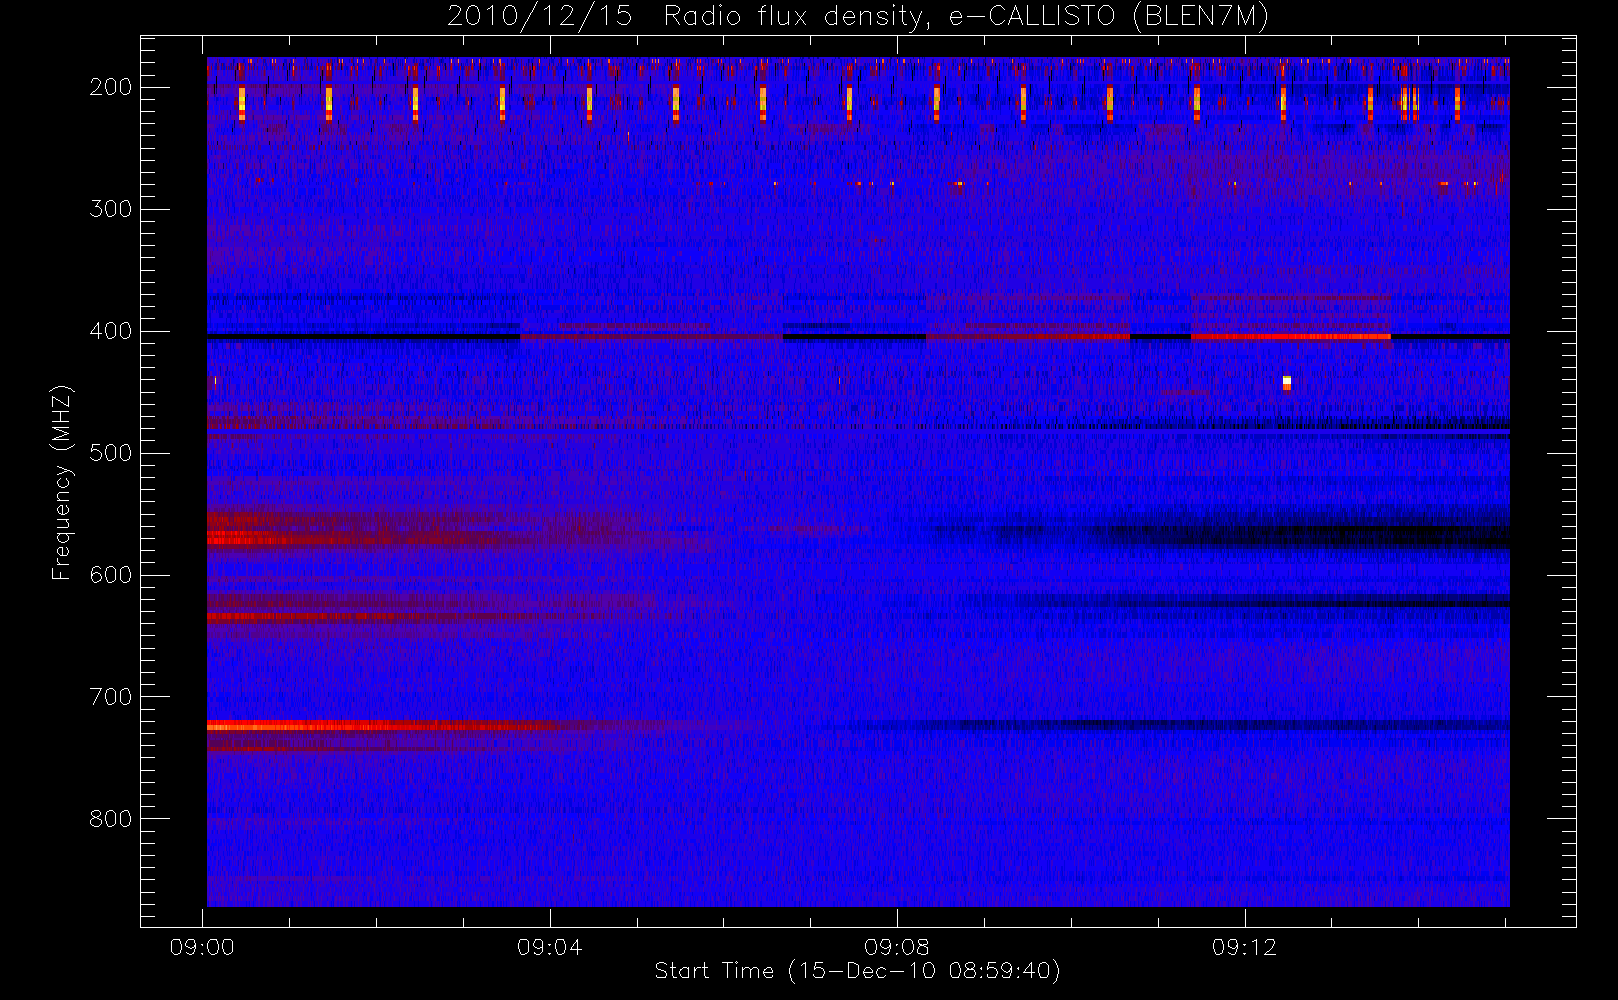Click the 500 frequency tick label
This screenshot has height=1000, width=1618.
[111, 453]
